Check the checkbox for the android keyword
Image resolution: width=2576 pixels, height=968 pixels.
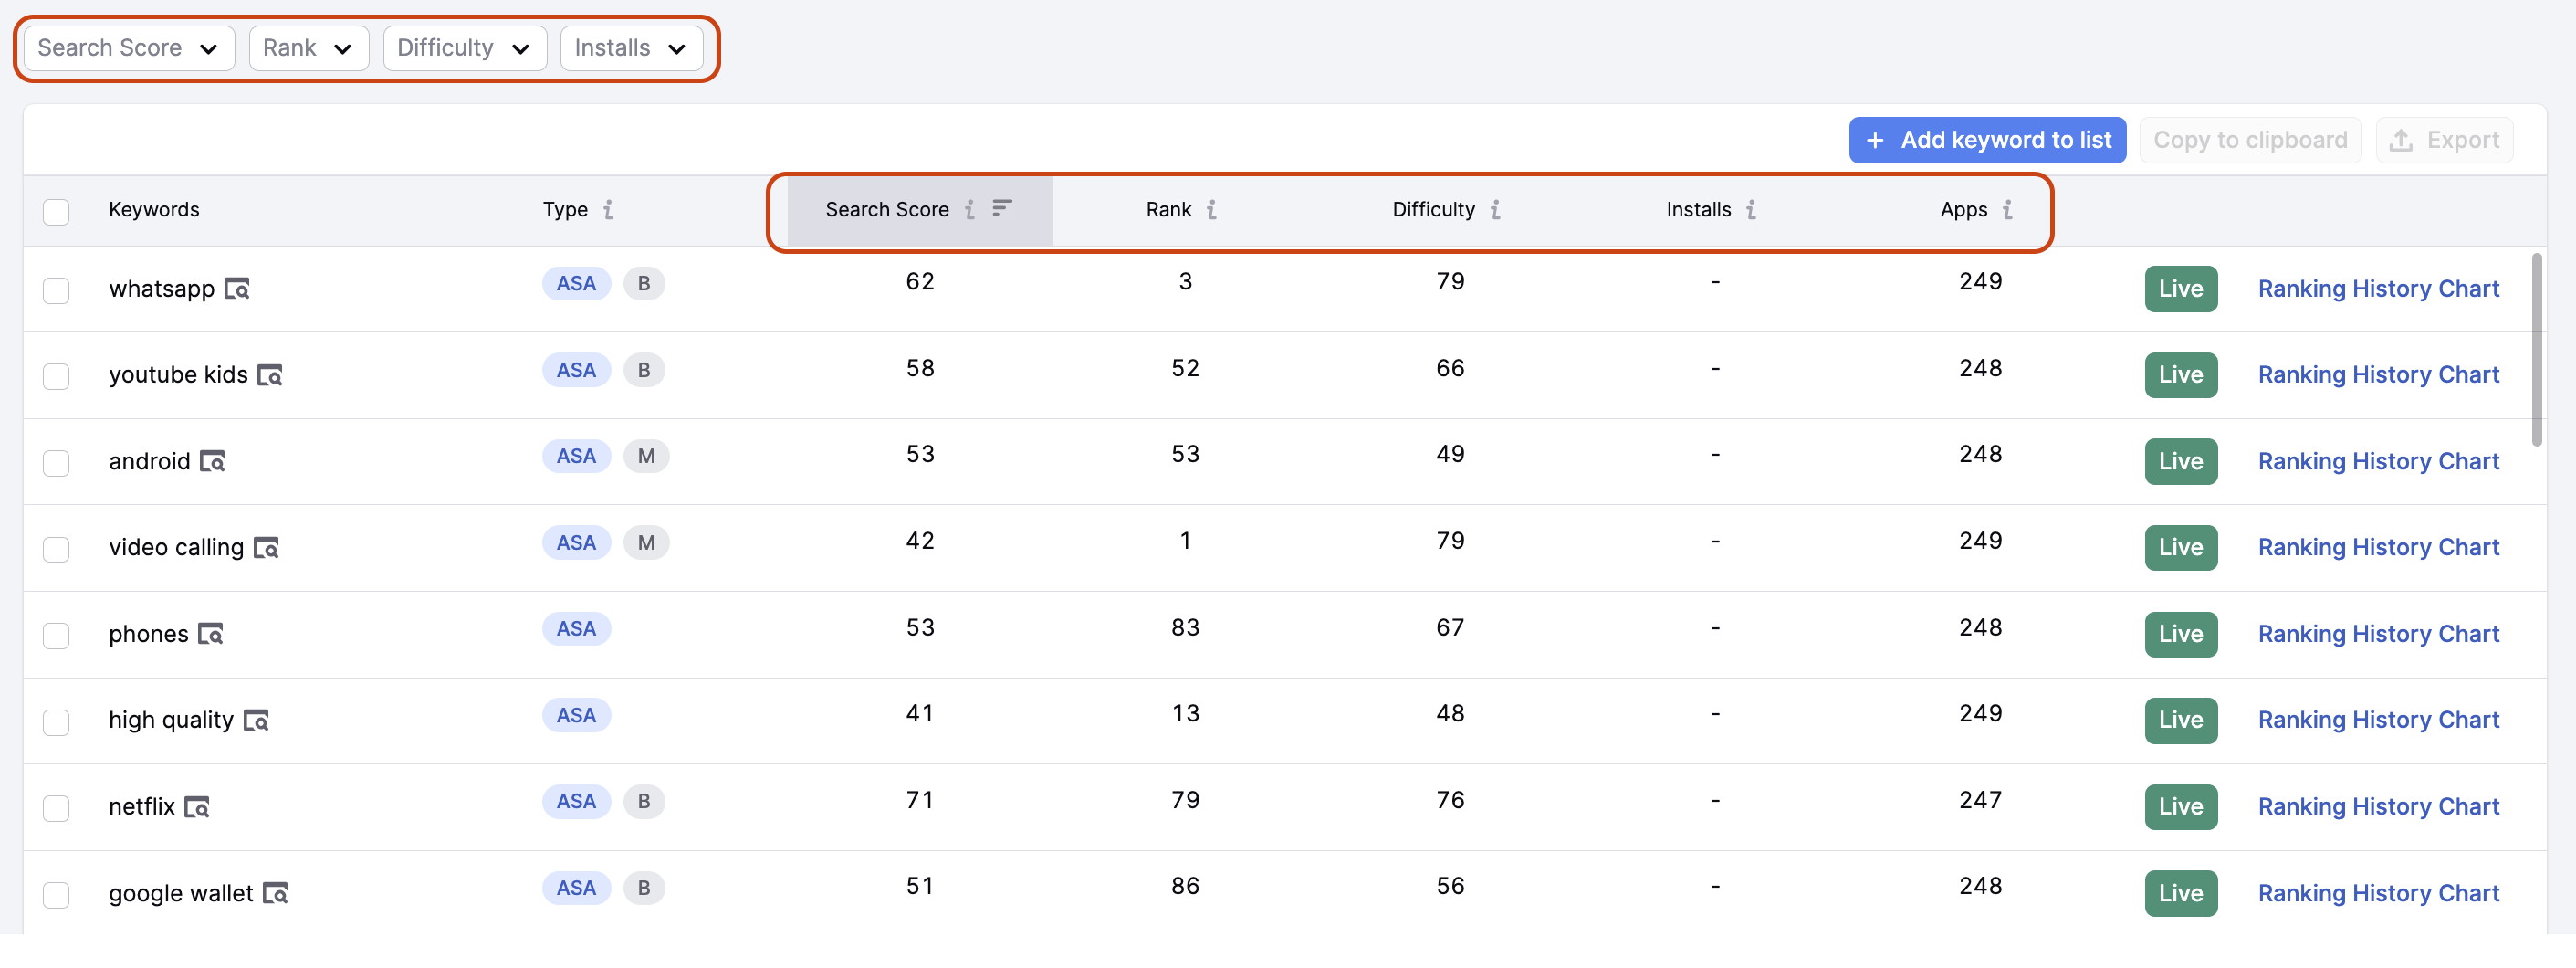pos(57,463)
